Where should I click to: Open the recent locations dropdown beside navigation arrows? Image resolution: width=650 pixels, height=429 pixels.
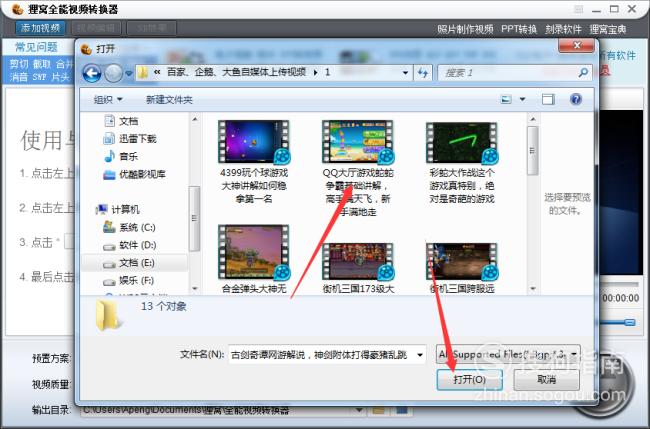(x=129, y=73)
